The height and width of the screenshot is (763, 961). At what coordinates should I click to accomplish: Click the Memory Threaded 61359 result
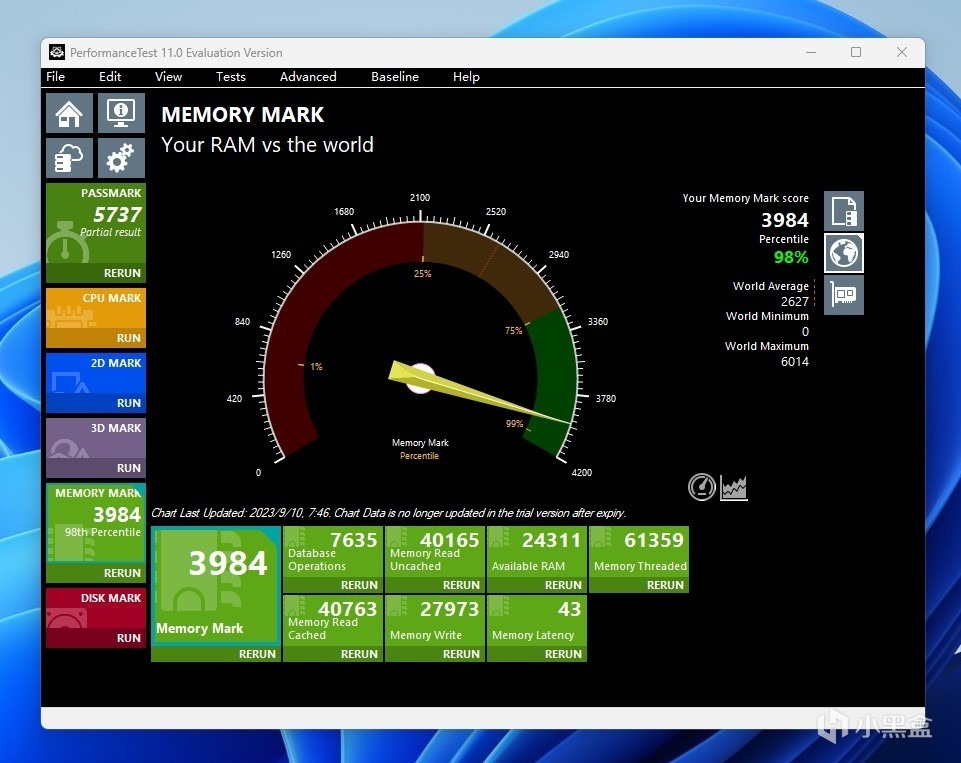639,552
